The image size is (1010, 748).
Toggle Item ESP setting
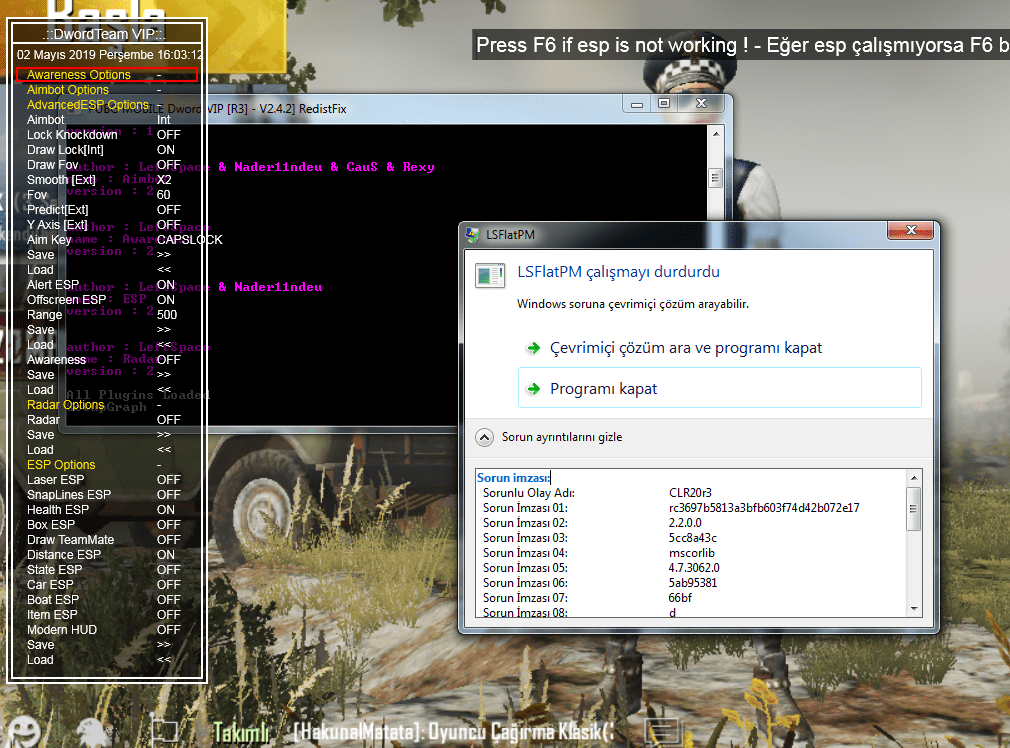106,615
